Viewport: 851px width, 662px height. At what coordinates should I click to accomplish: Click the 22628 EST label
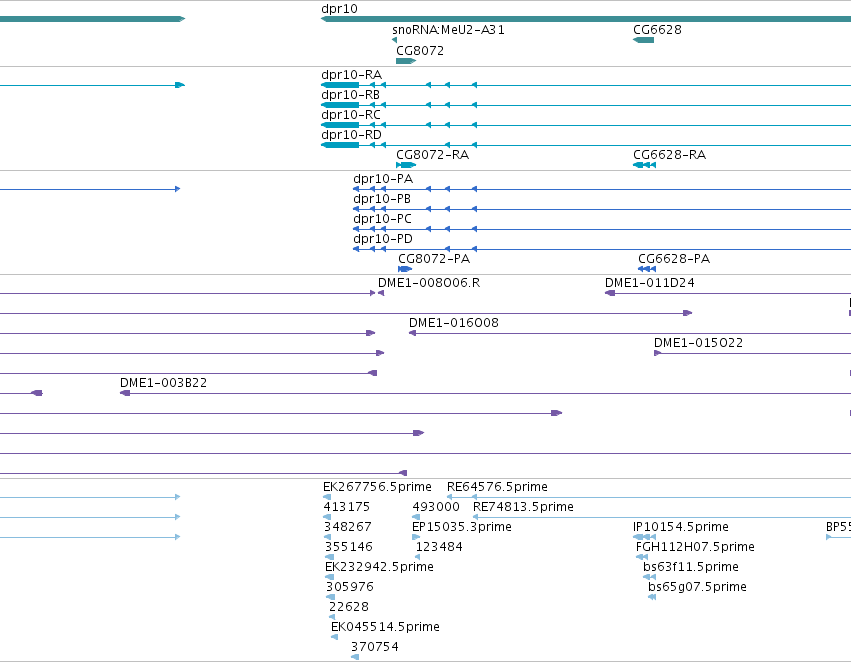tap(349, 607)
